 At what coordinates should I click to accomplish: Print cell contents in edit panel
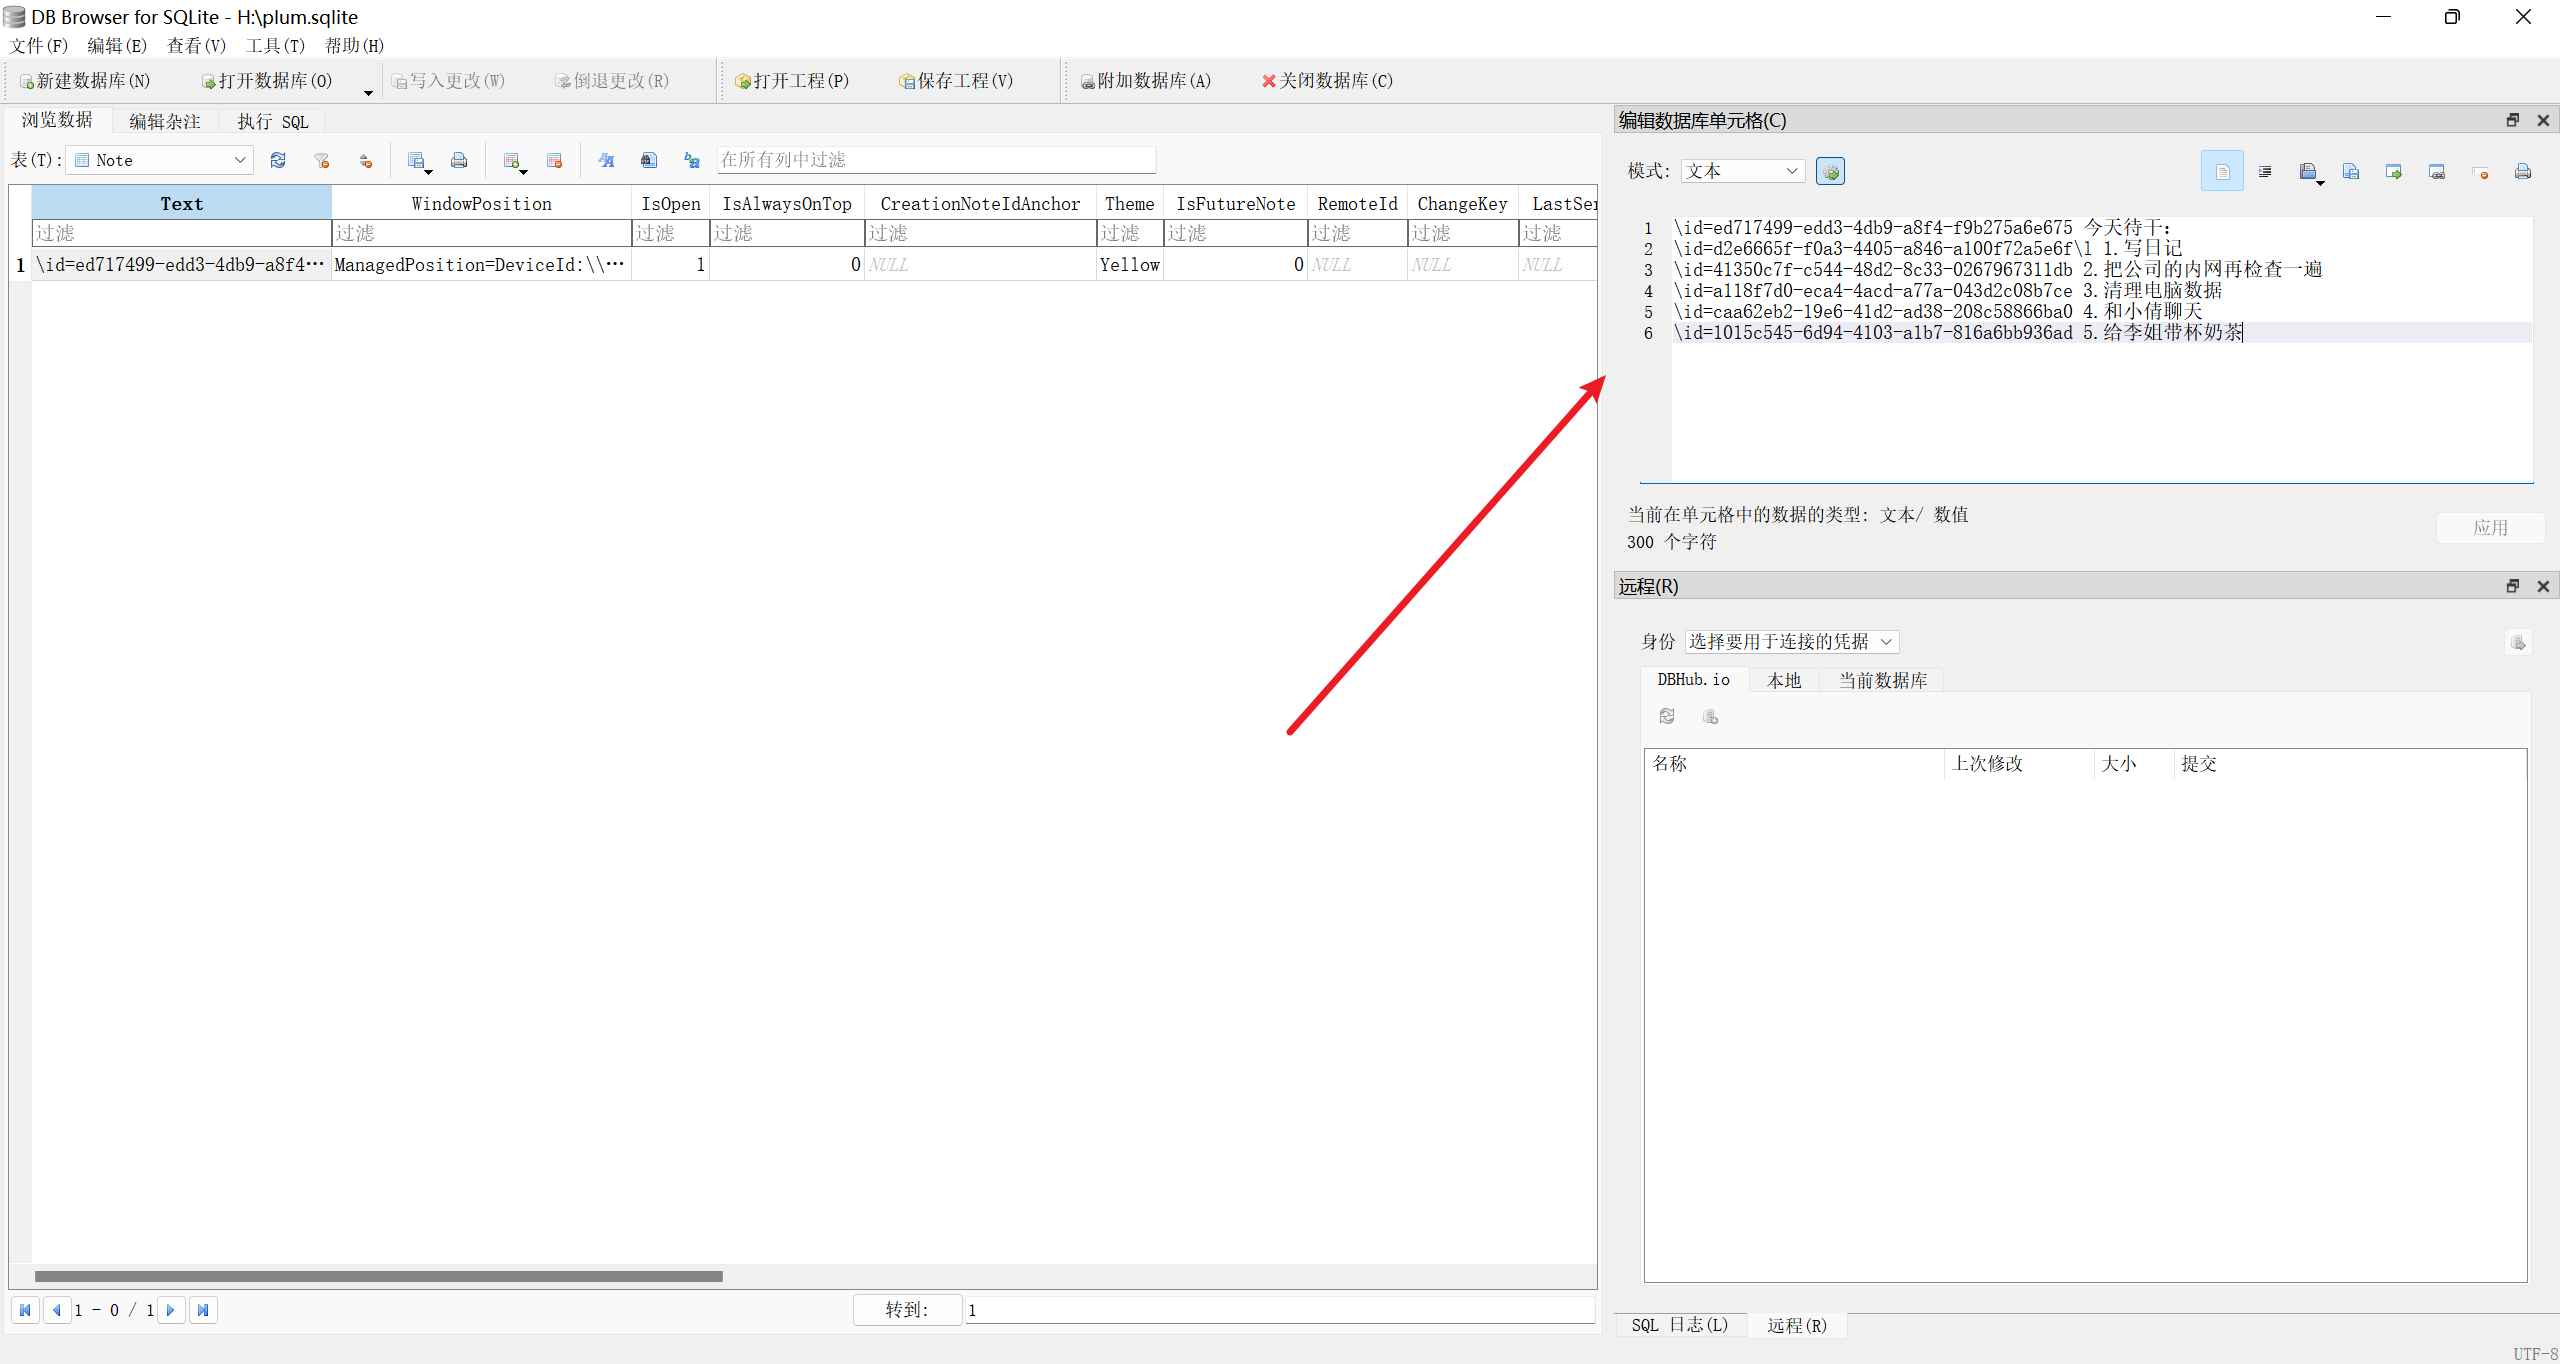coord(2523,172)
